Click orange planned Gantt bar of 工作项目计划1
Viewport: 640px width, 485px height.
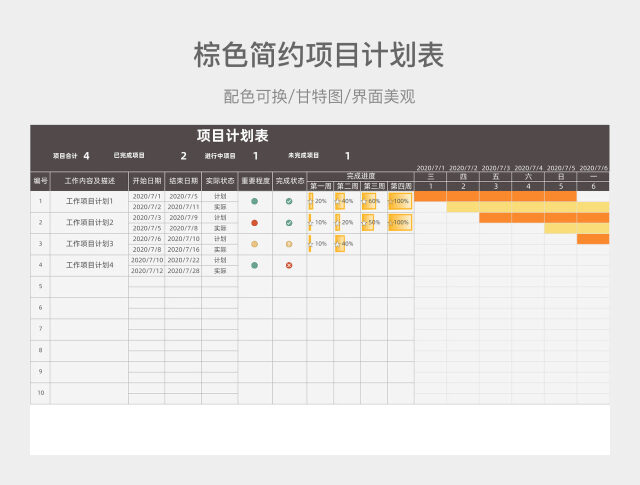click(x=496, y=196)
